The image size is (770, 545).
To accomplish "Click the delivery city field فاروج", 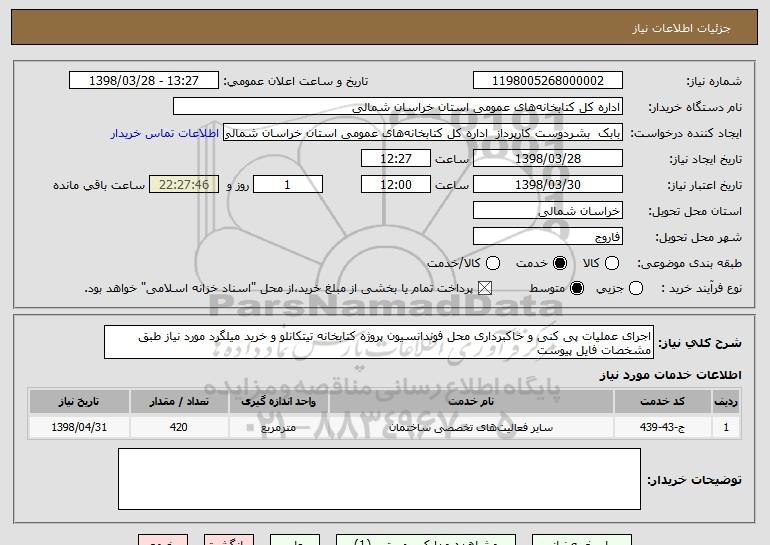I will pyautogui.click(x=548, y=237).
